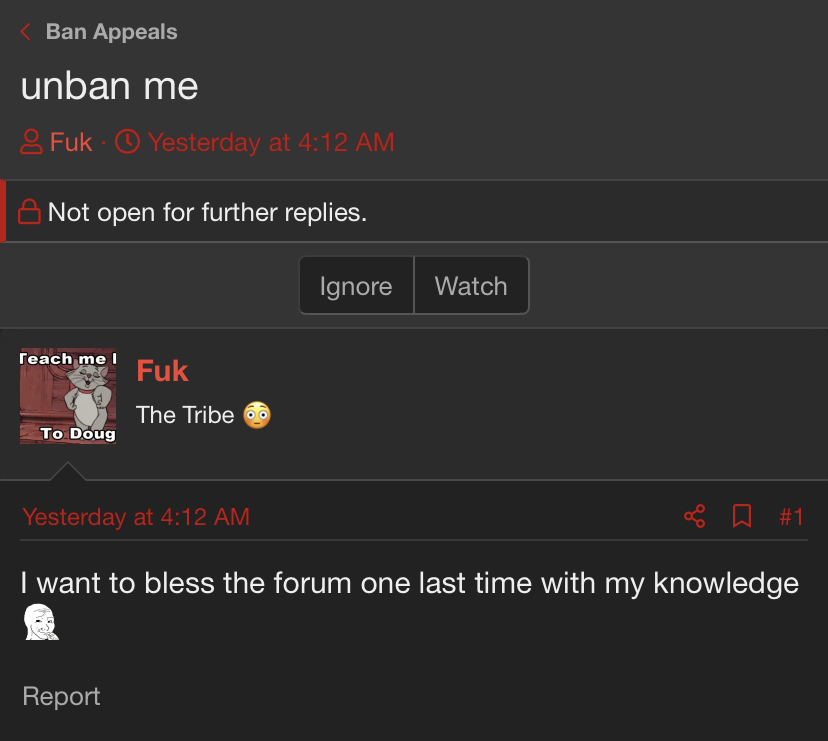Click The Tribe user title text

point(185,415)
